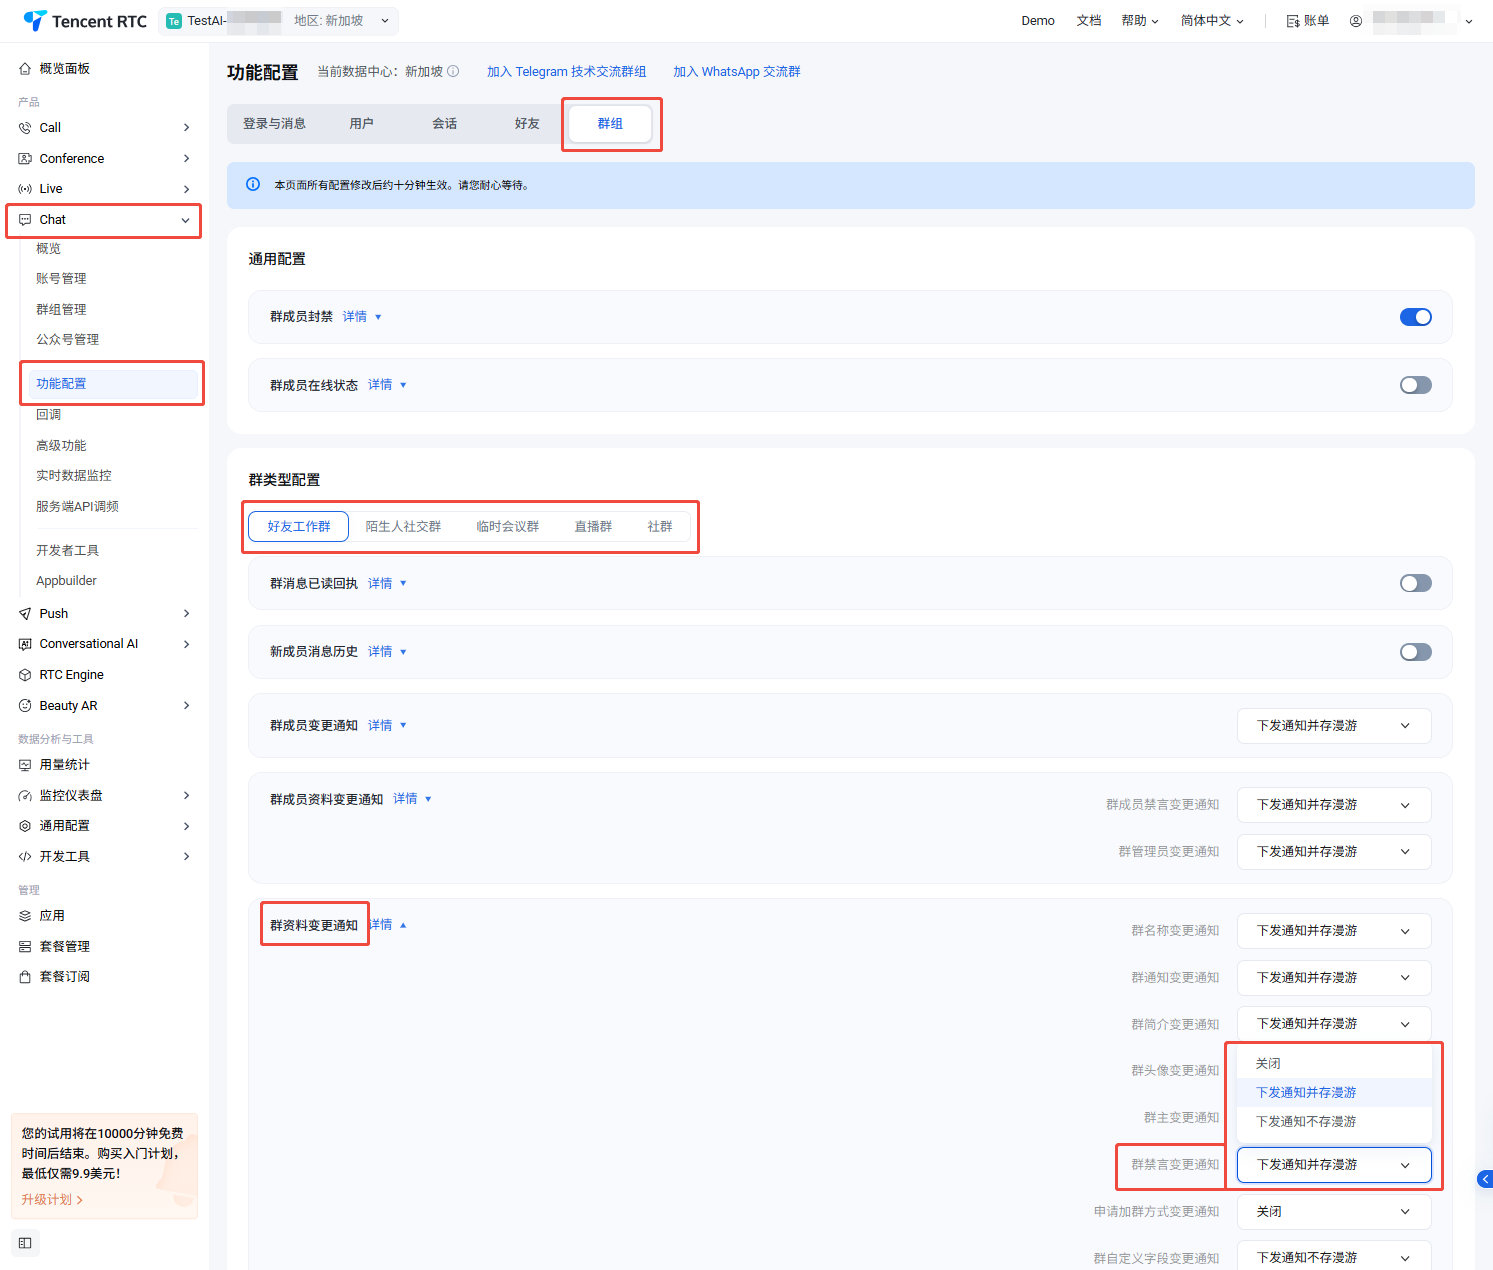Open the 概览面板 home icon
This screenshot has height=1270, width=1493.
(x=25, y=69)
